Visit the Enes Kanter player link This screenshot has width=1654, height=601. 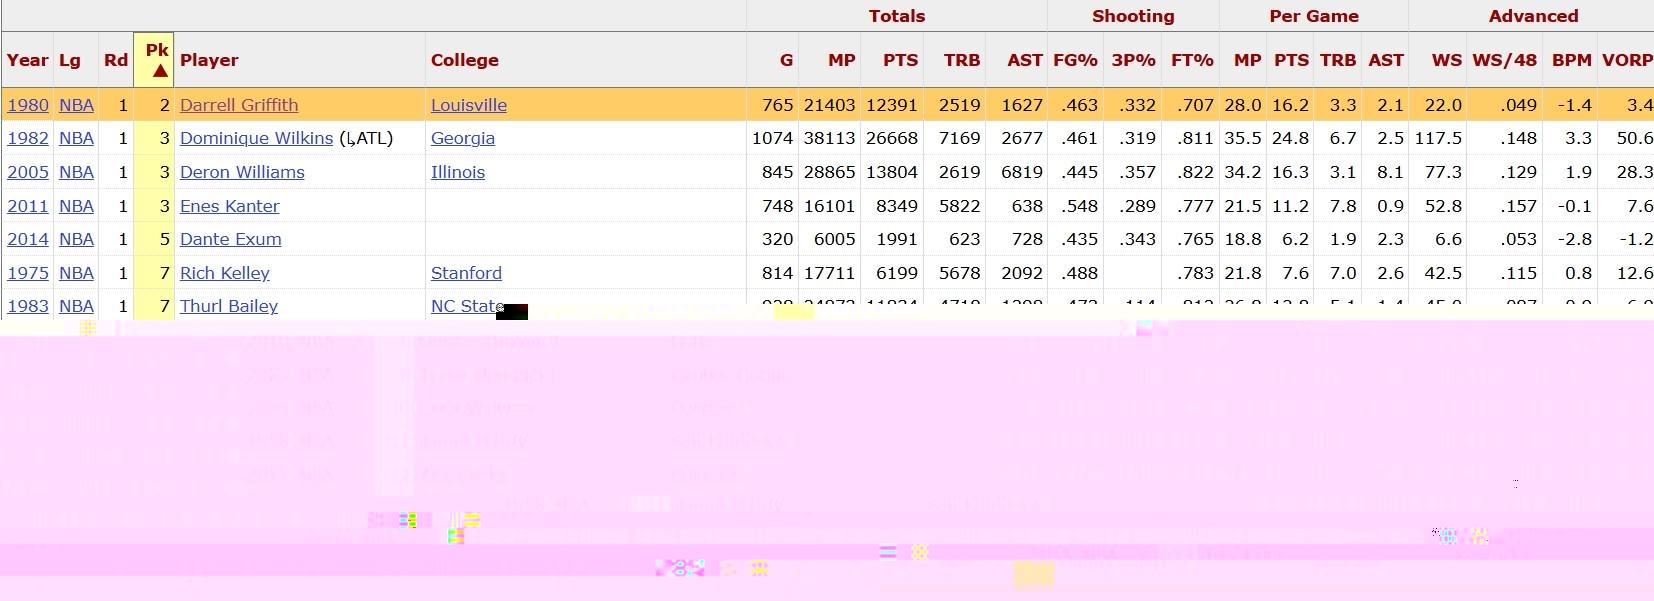(229, 206)
